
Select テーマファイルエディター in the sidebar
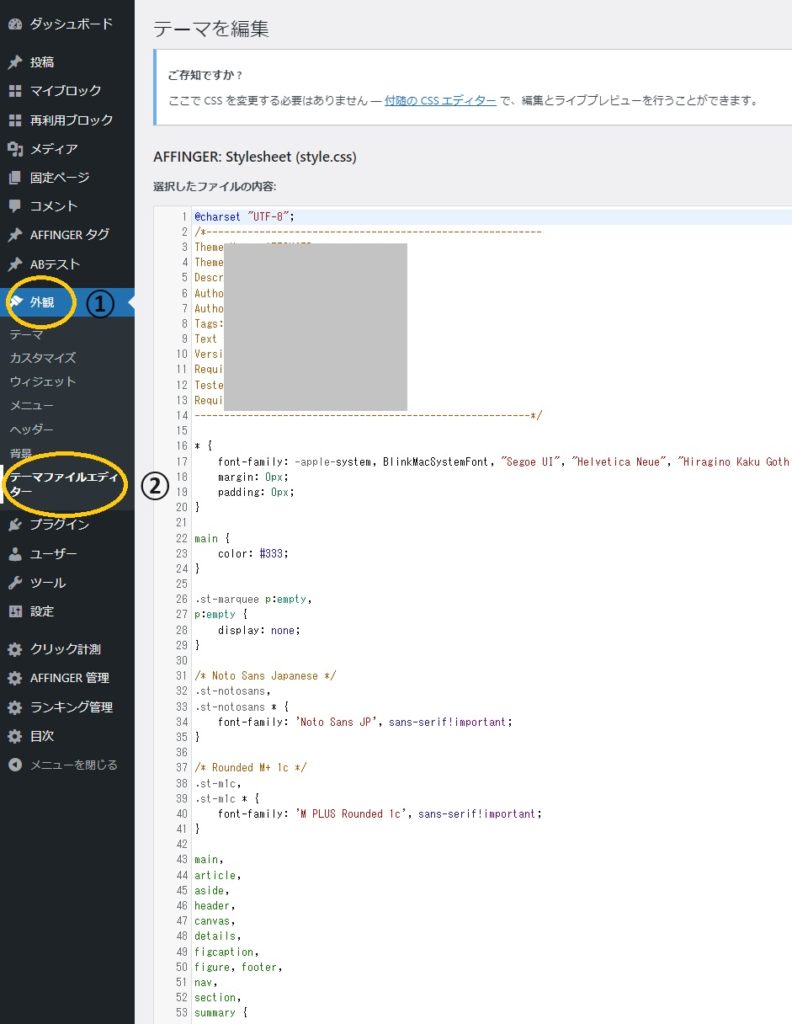pyautogui.click(x=63, y=484)
